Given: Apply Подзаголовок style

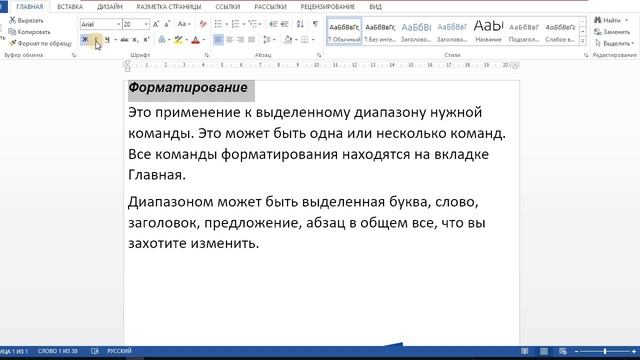Looking at the screenshot, I should click(x=524, y=31).
